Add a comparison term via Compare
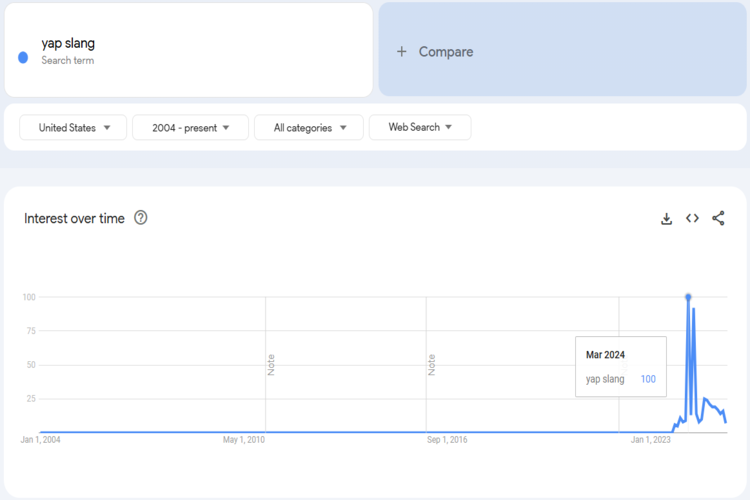 coord(562,49)
